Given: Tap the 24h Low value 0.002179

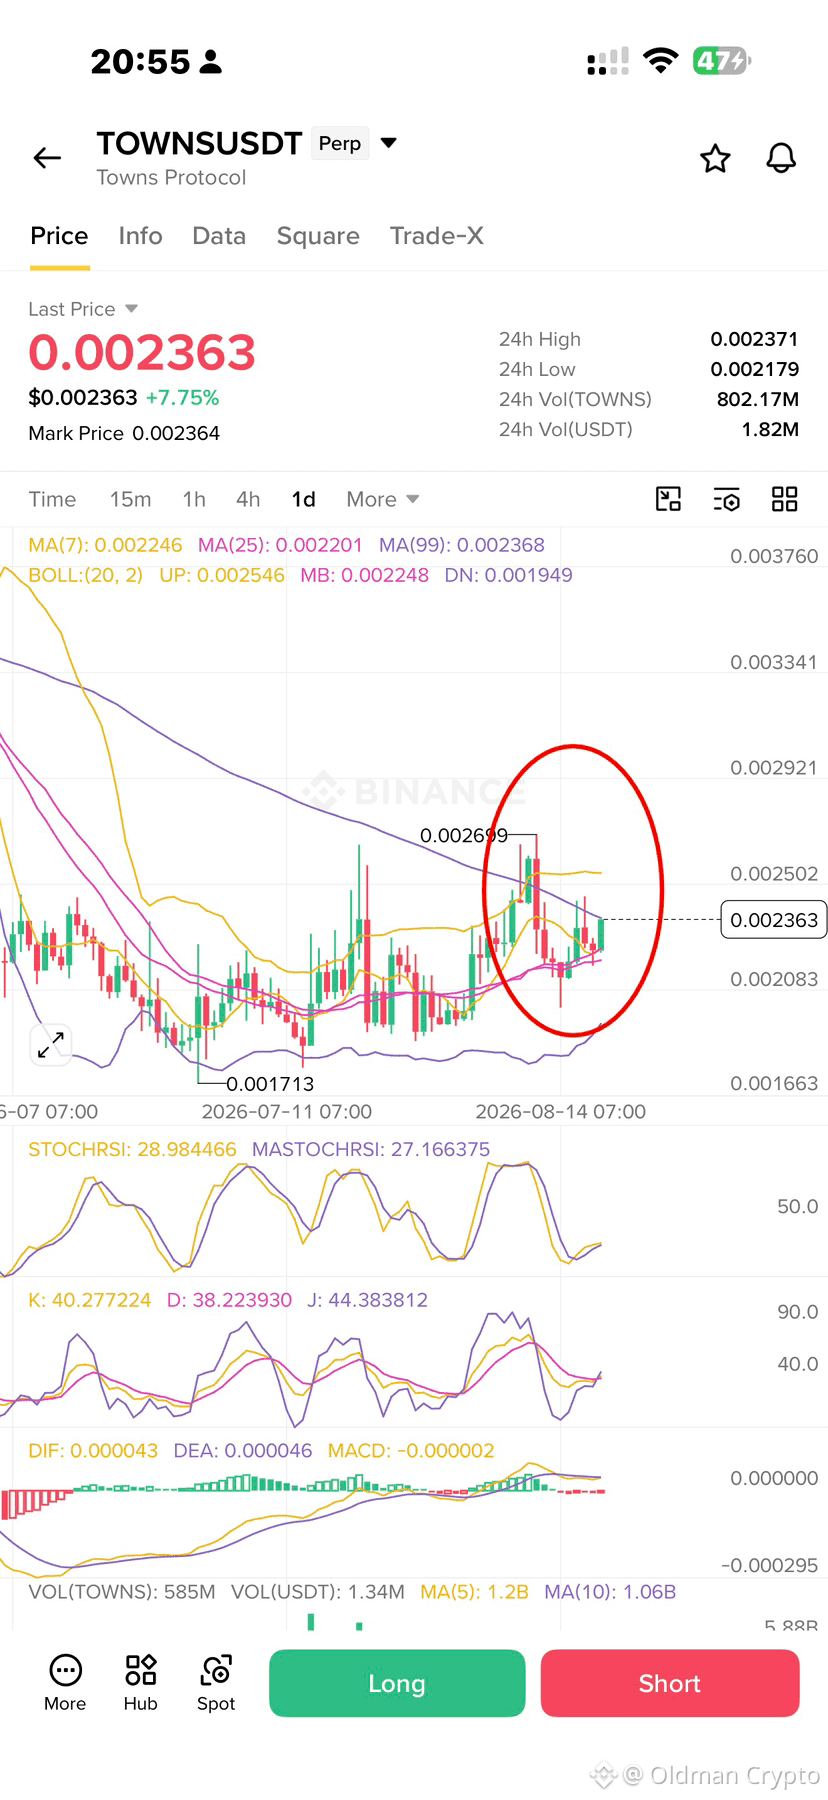Looking at the screenshot, I should 754,369.
